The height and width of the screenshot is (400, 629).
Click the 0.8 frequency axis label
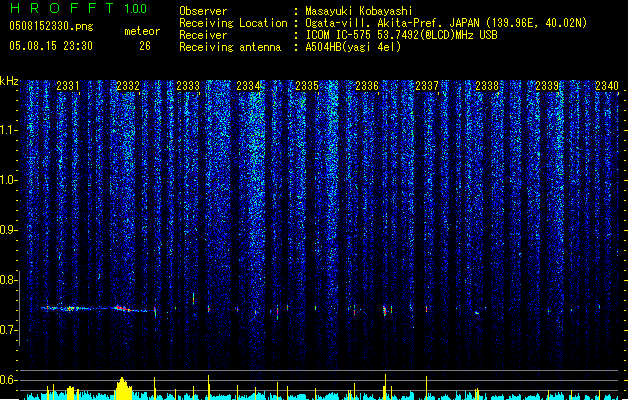[9, 280]
